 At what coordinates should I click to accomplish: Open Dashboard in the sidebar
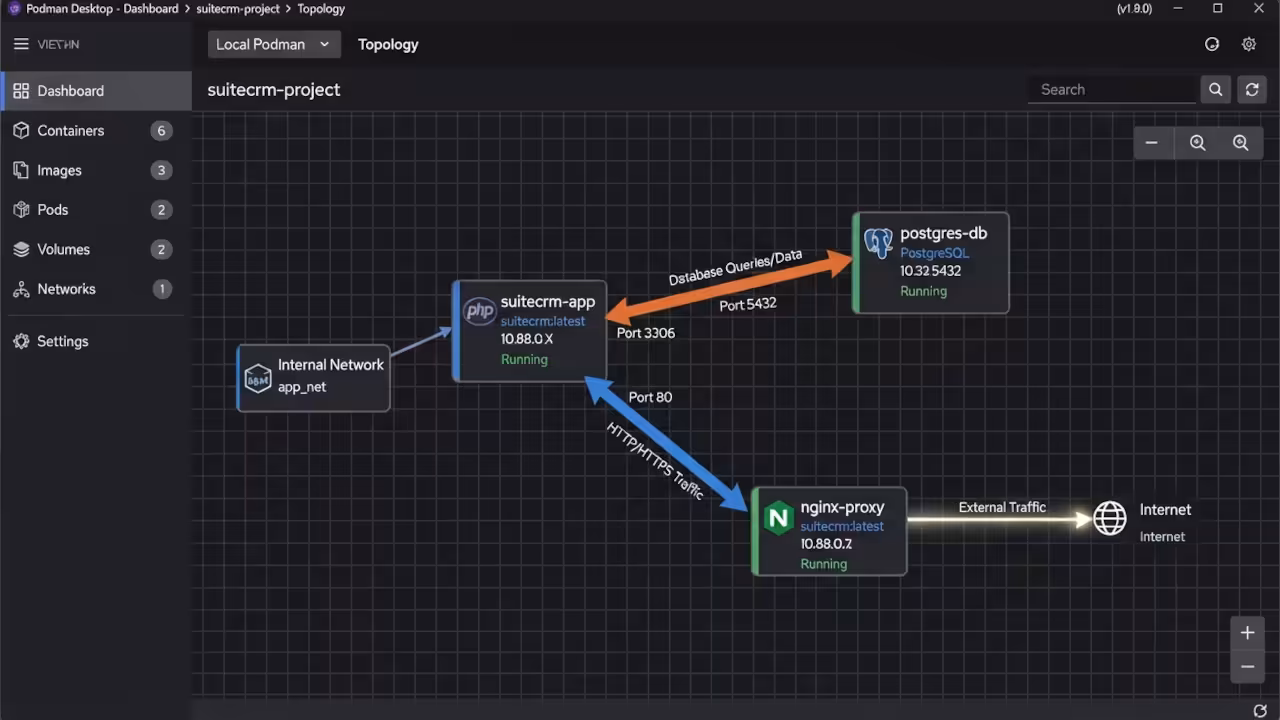(96, 91)
